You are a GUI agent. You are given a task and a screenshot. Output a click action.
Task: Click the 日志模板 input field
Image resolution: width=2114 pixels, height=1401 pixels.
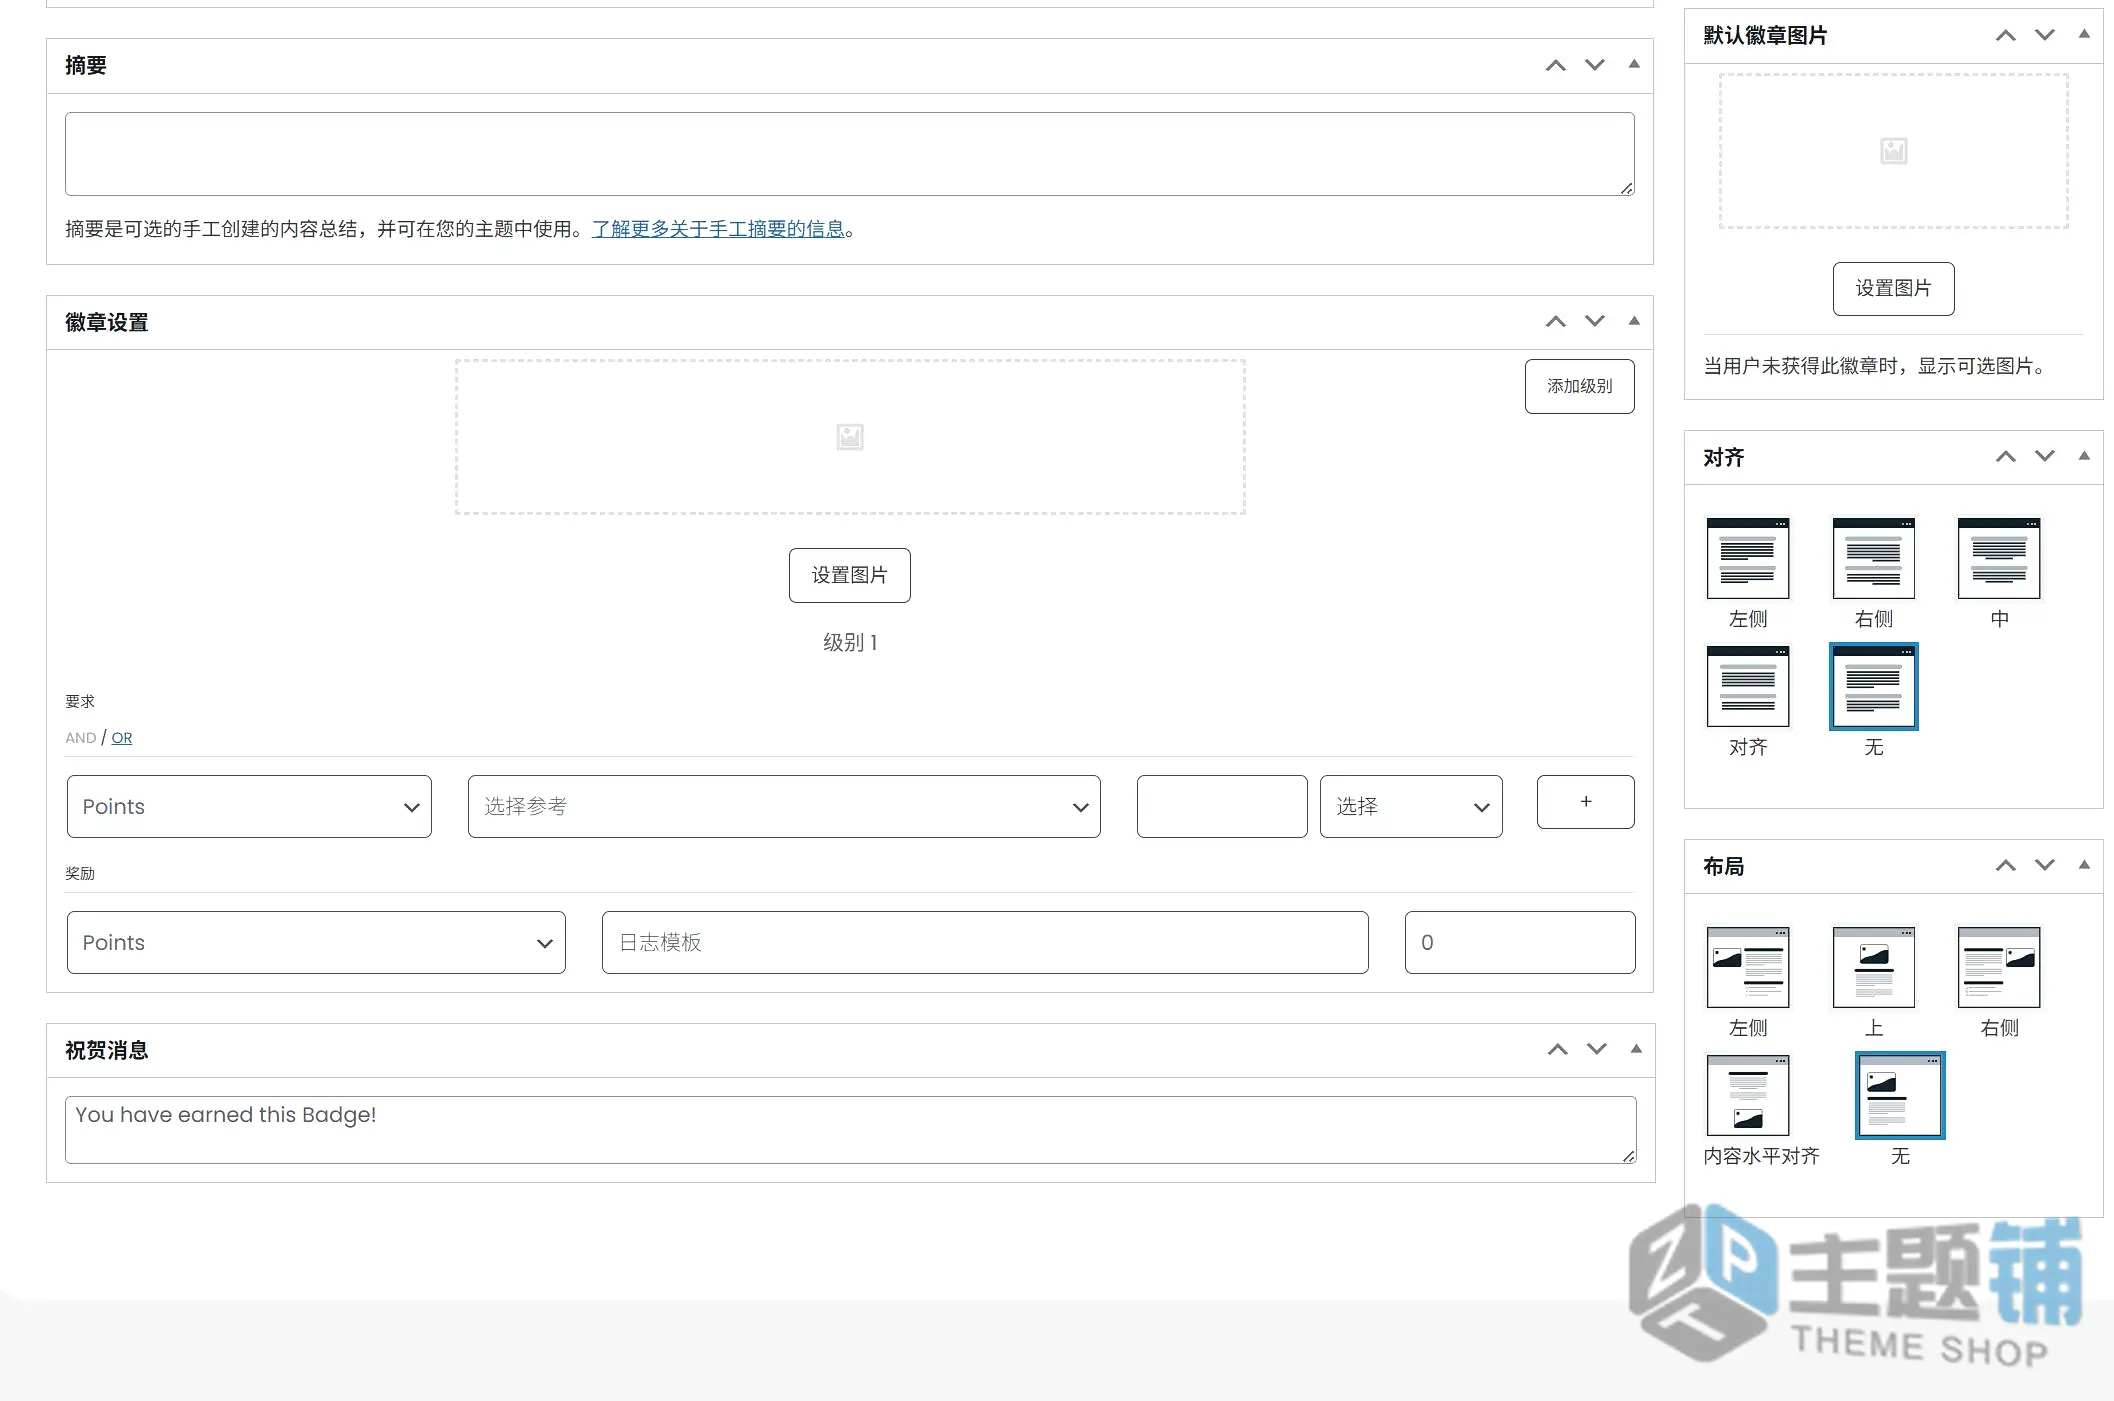[985, 942]
